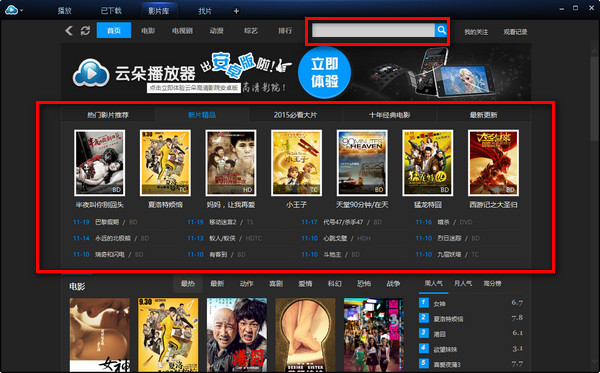The image size is (600, 373).
Task: Open the 女神 poster in 电影 section
Action: 100,335
